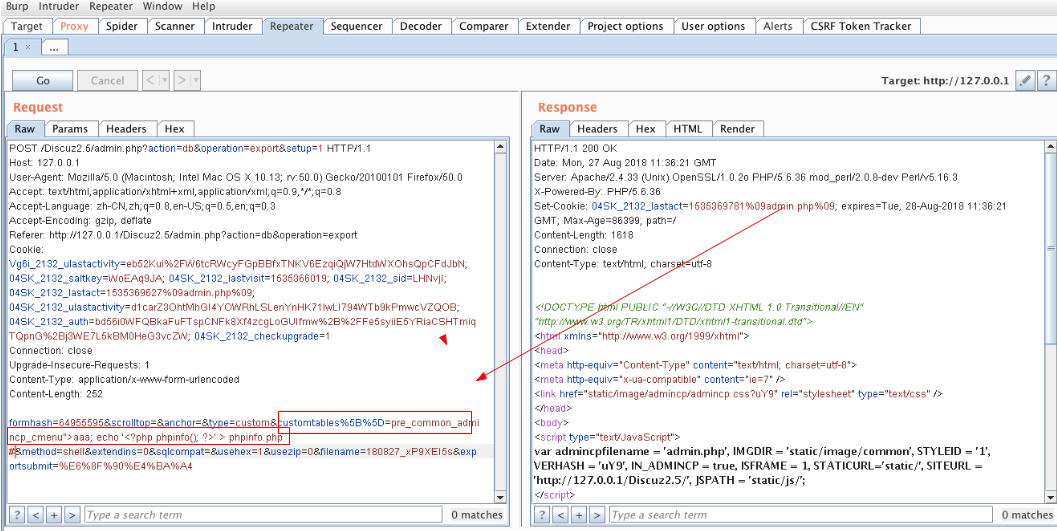Open the Help menu
This screenshot has width=1057, height=531.
[204, 7]
